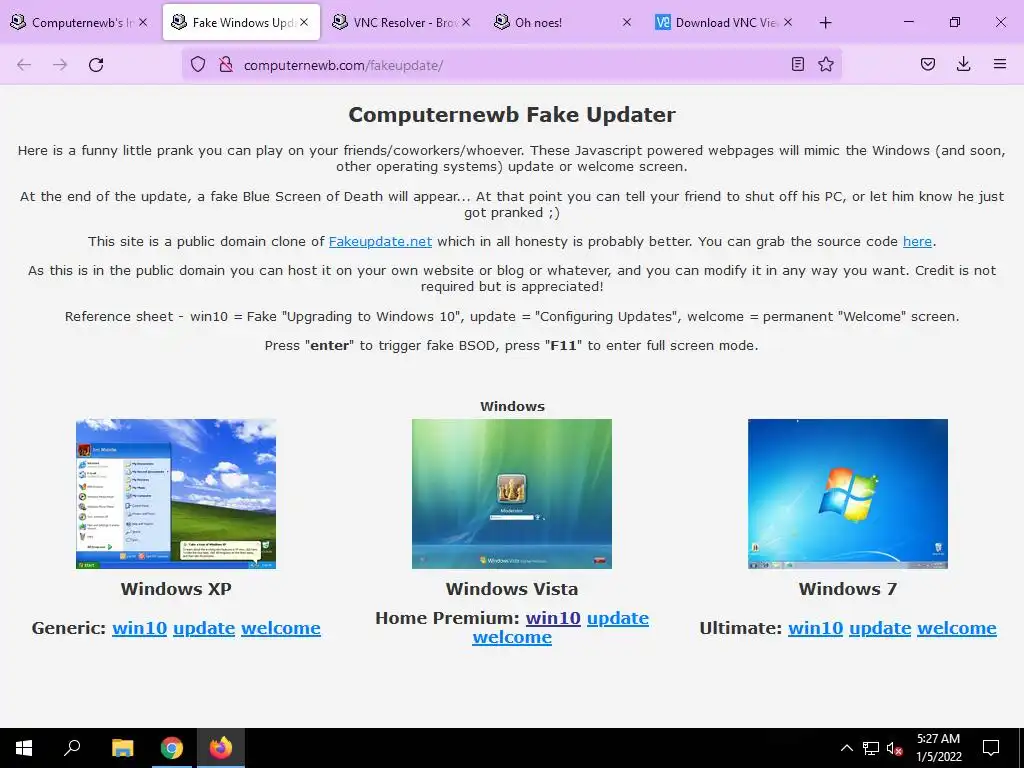The image size is (1024, 768).
Task: Open Windows XP Generic welcome link
Action: coord(281,628)
